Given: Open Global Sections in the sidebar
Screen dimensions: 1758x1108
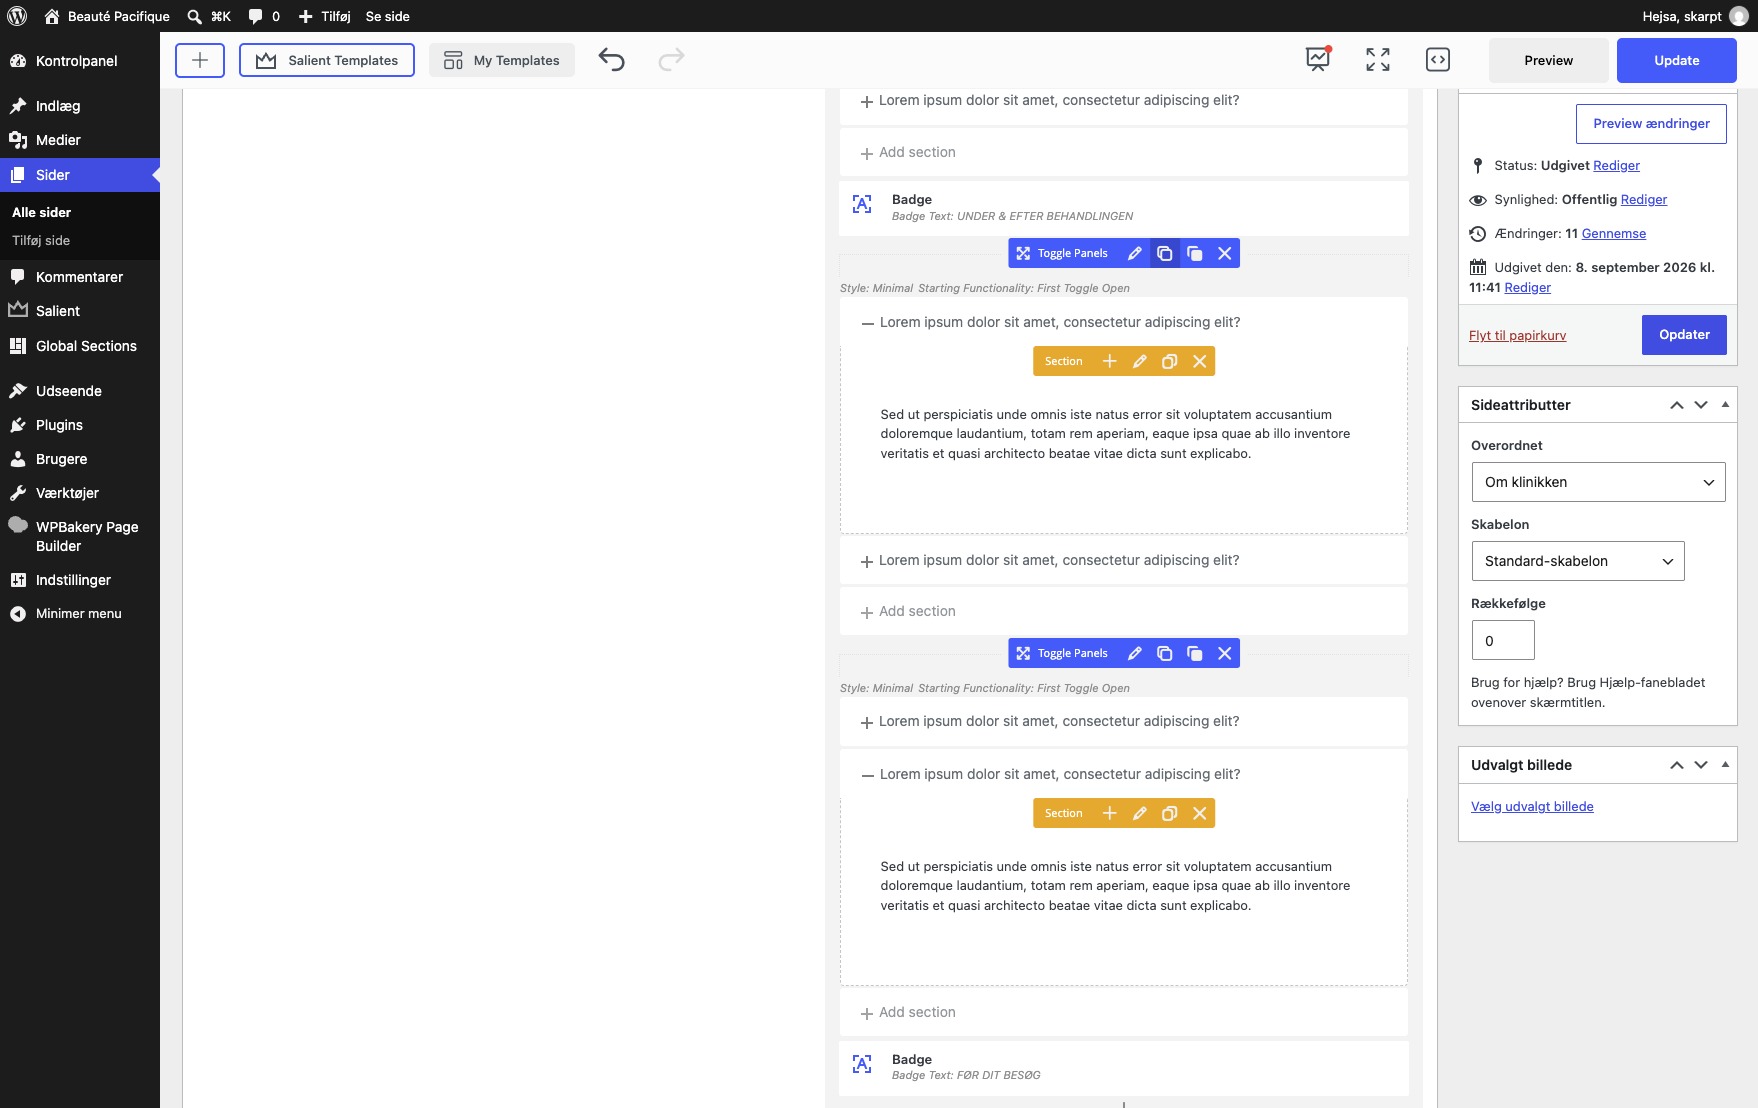Looking at the screenshot, I should (x=86, y=346).
